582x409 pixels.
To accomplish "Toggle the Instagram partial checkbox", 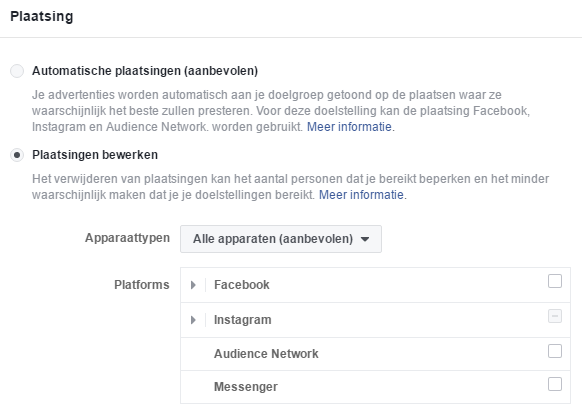I will coord(555,316).
